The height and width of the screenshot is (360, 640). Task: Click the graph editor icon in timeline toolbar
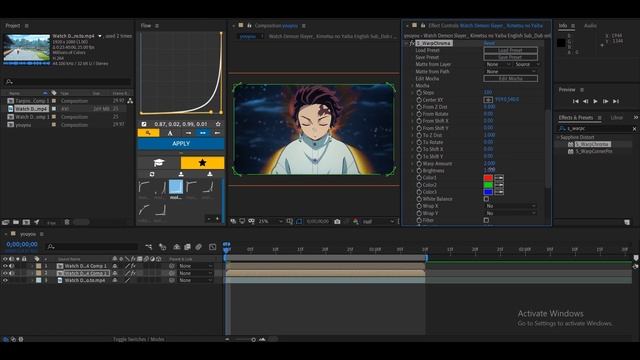tap(212, 247)
